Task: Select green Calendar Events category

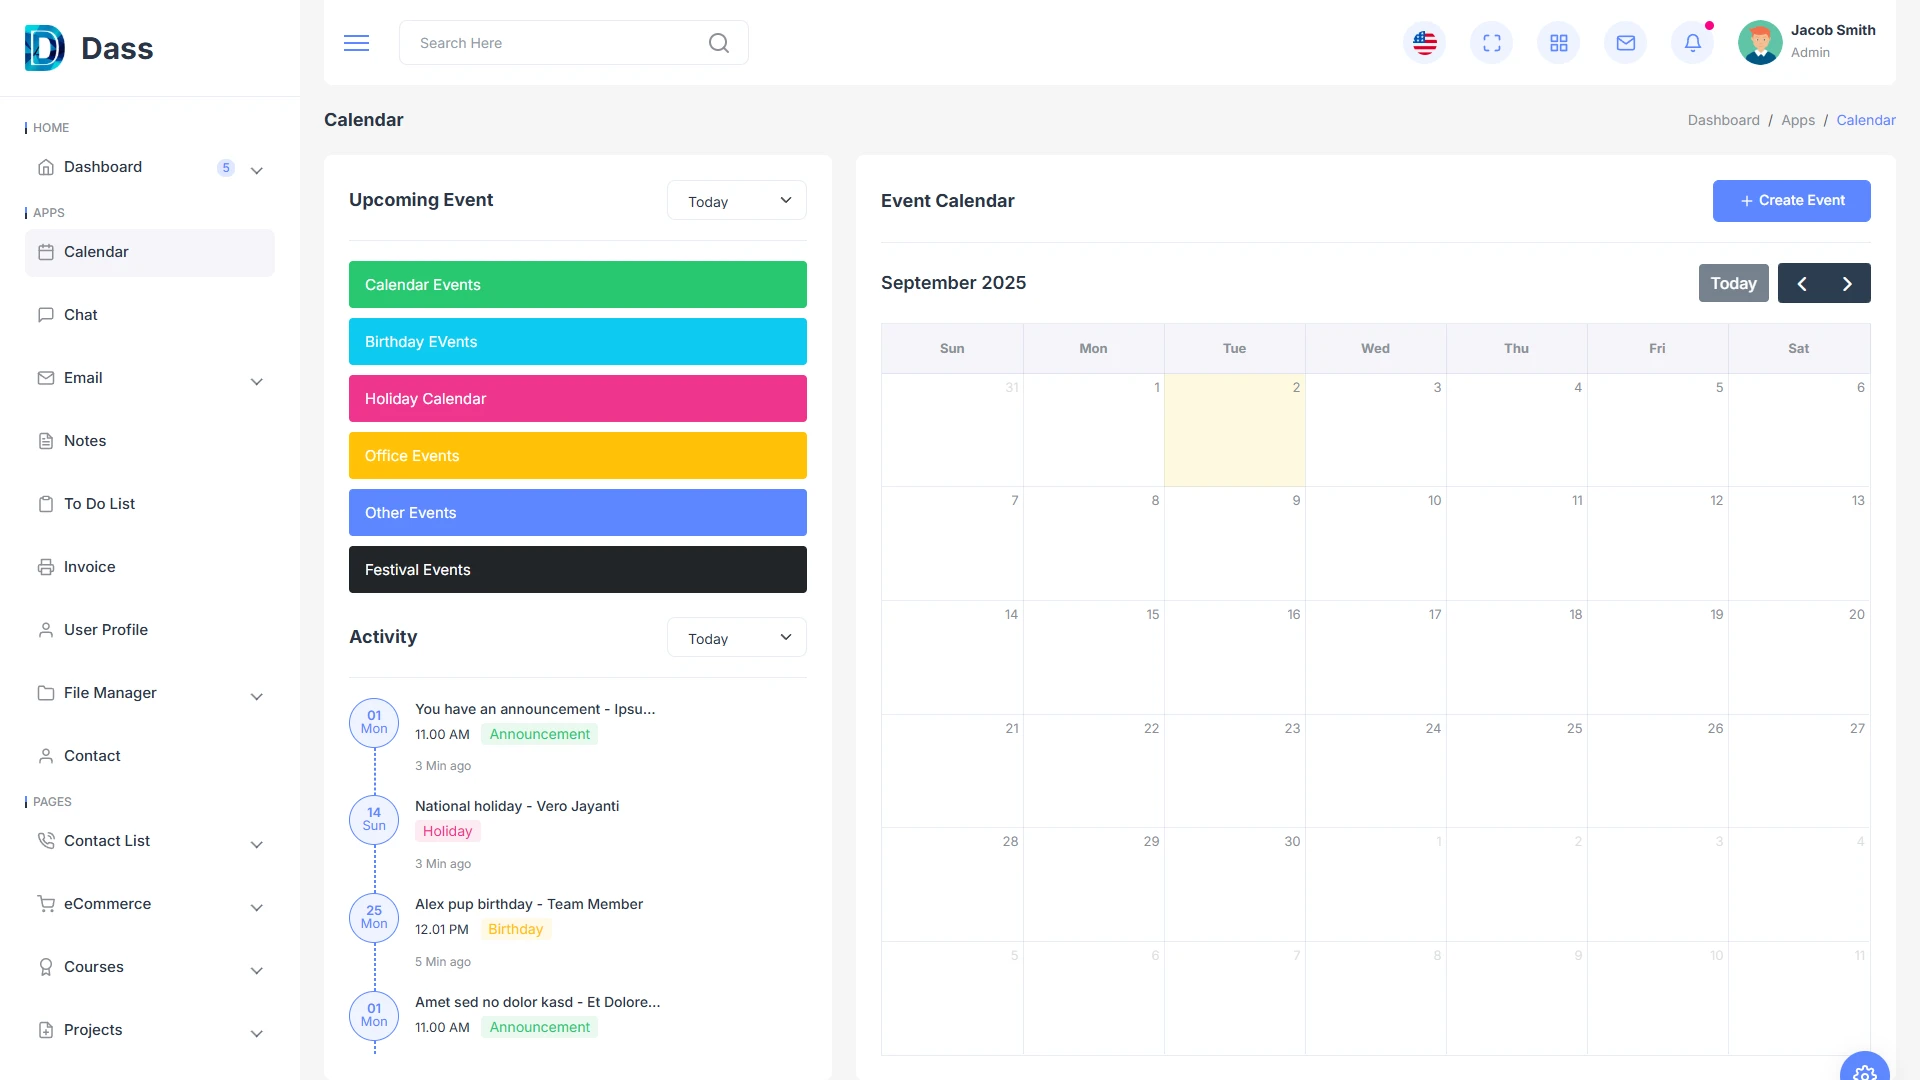Action: tap(578, 285)
